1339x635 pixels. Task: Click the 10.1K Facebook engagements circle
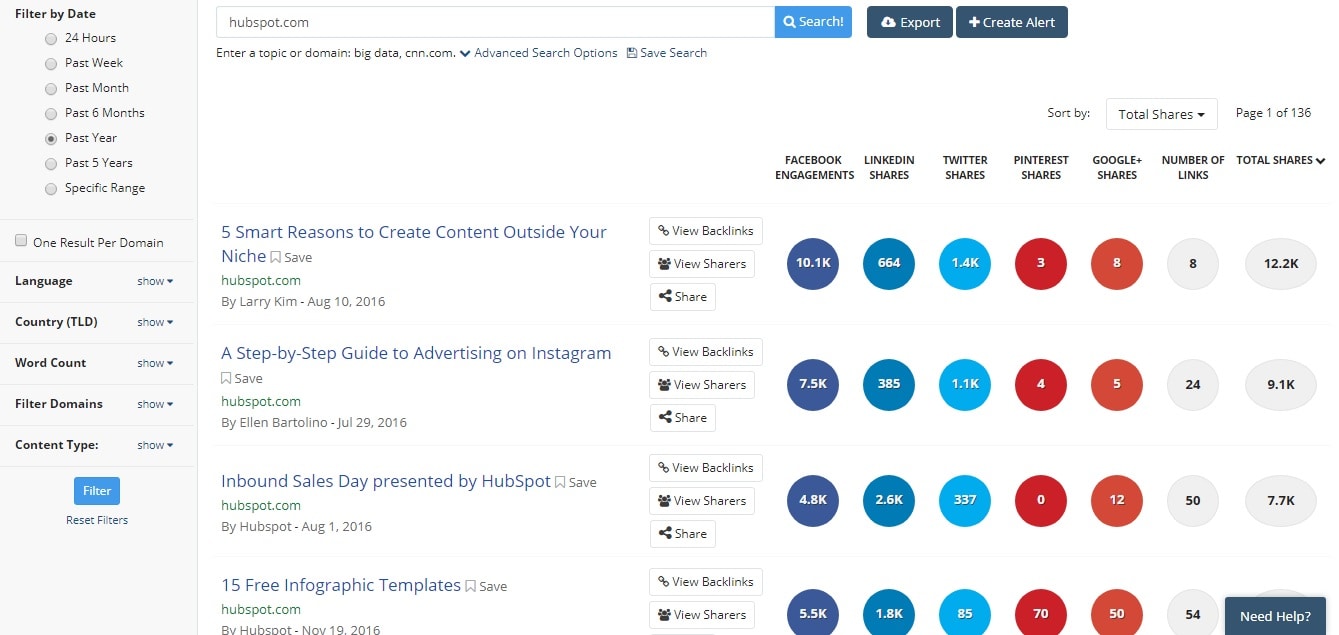click(x=813, y=264)
